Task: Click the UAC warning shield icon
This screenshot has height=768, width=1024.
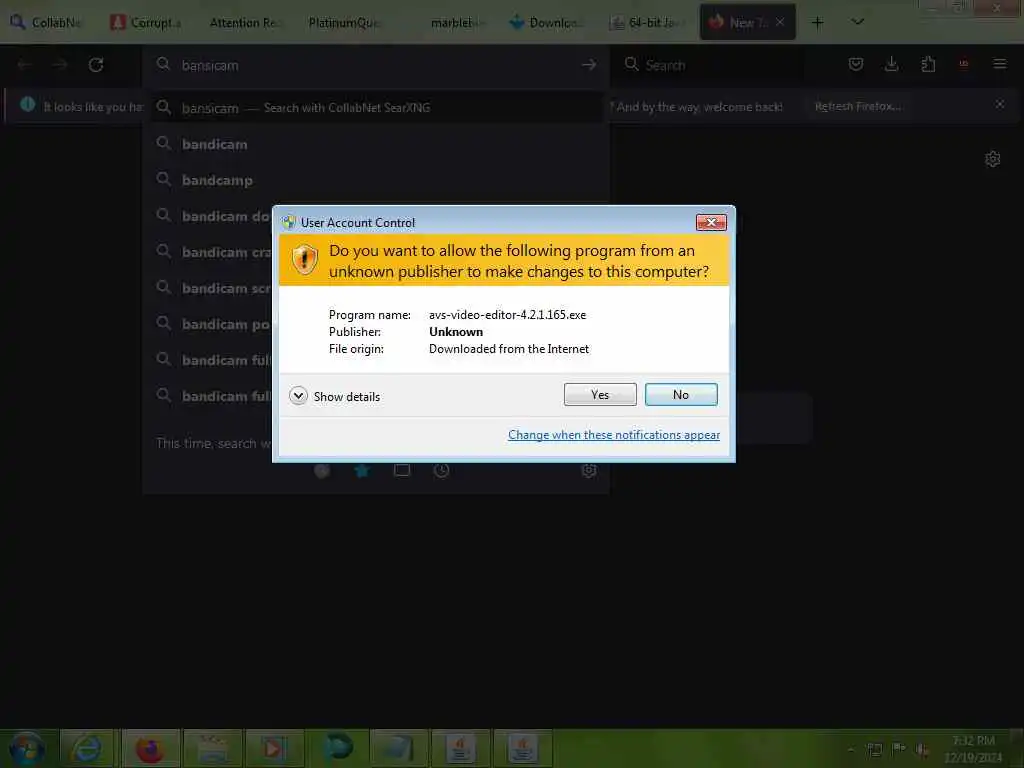Action: (x=304, y=260)
